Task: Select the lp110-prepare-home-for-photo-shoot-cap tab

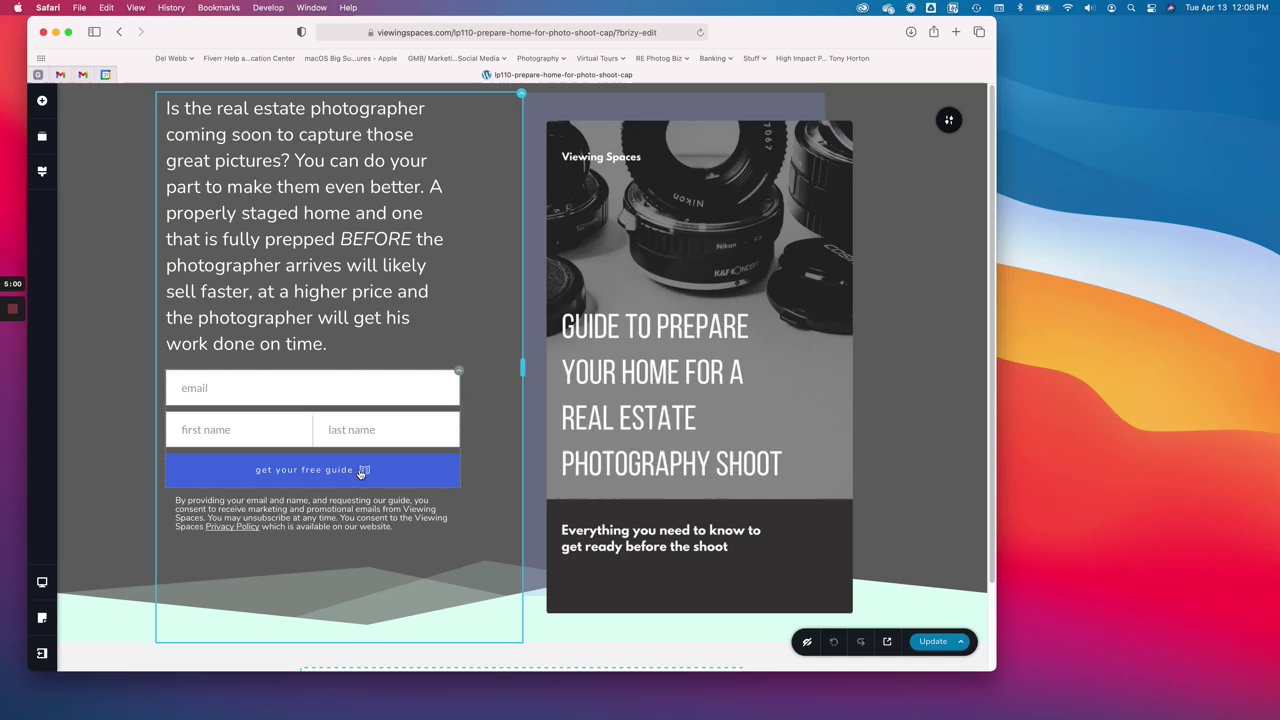Action: pos(556,75)
